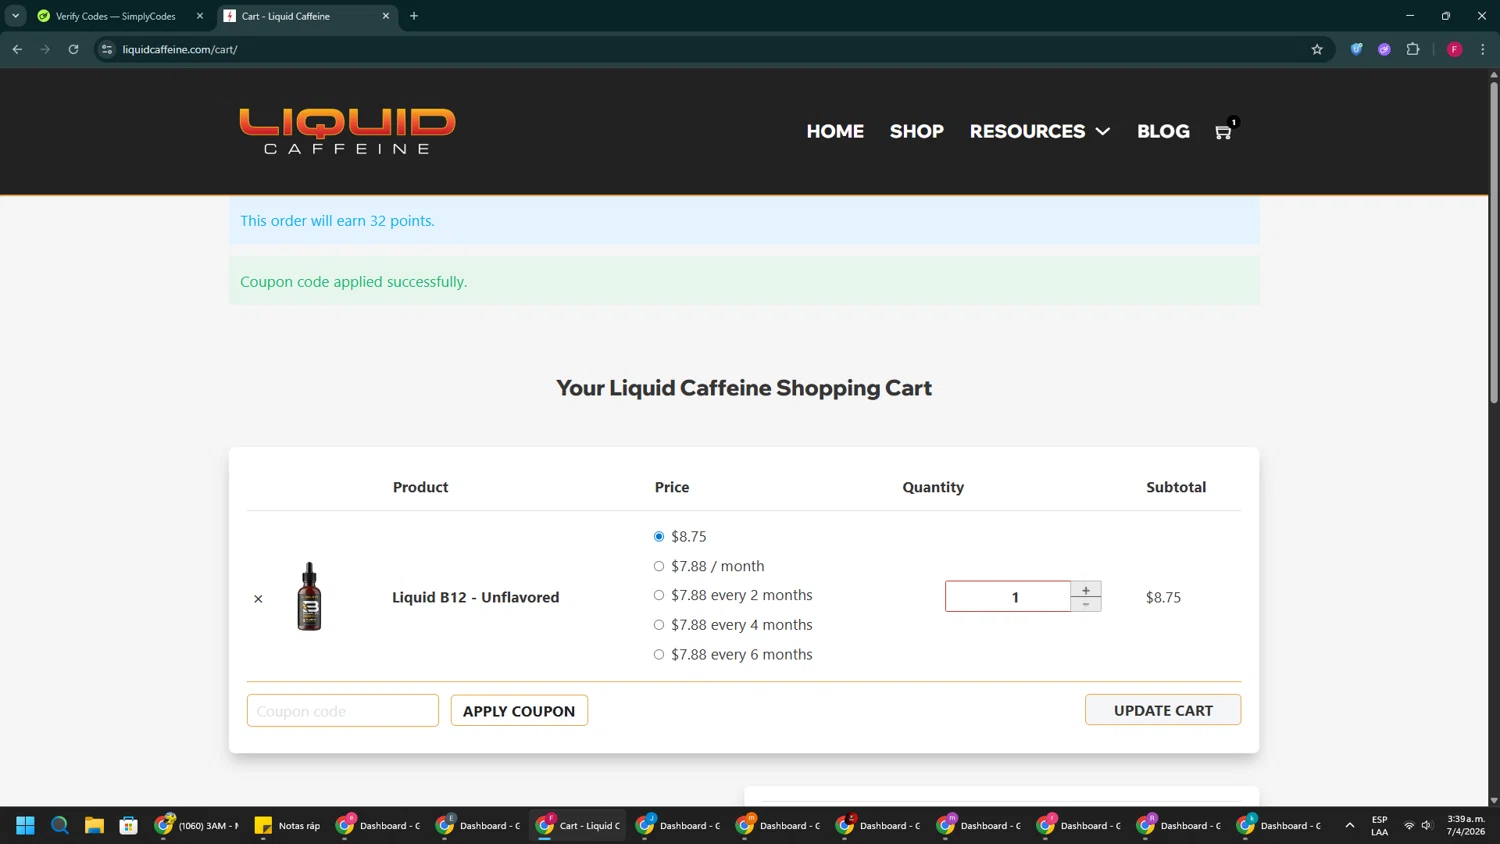This screenshot has height=844, width=1500.
Task: Go back to the previous page
Action: pos(17,49)
